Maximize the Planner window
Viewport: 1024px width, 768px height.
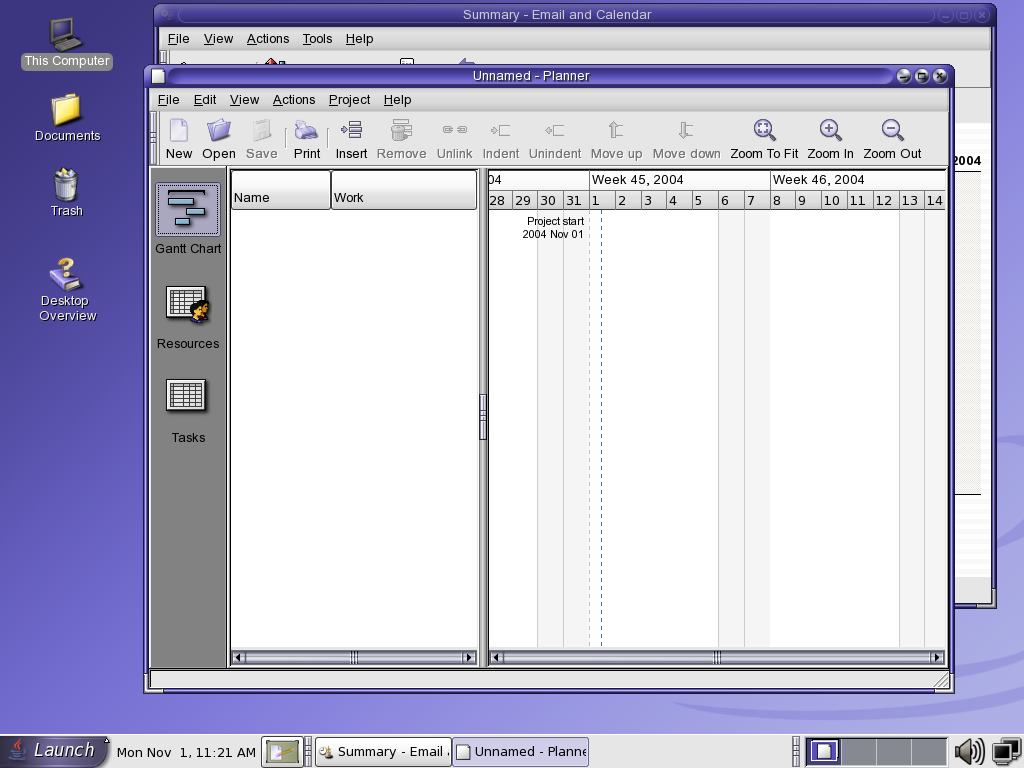tap(921, 76)
